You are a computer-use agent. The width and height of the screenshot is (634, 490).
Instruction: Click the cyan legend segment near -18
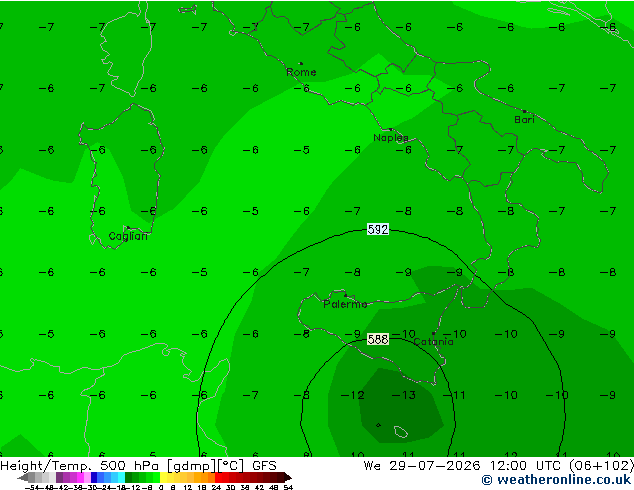pos(121,477)
